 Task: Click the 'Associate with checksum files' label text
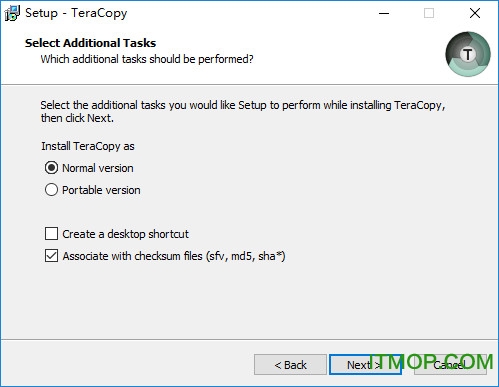point(174,256)
